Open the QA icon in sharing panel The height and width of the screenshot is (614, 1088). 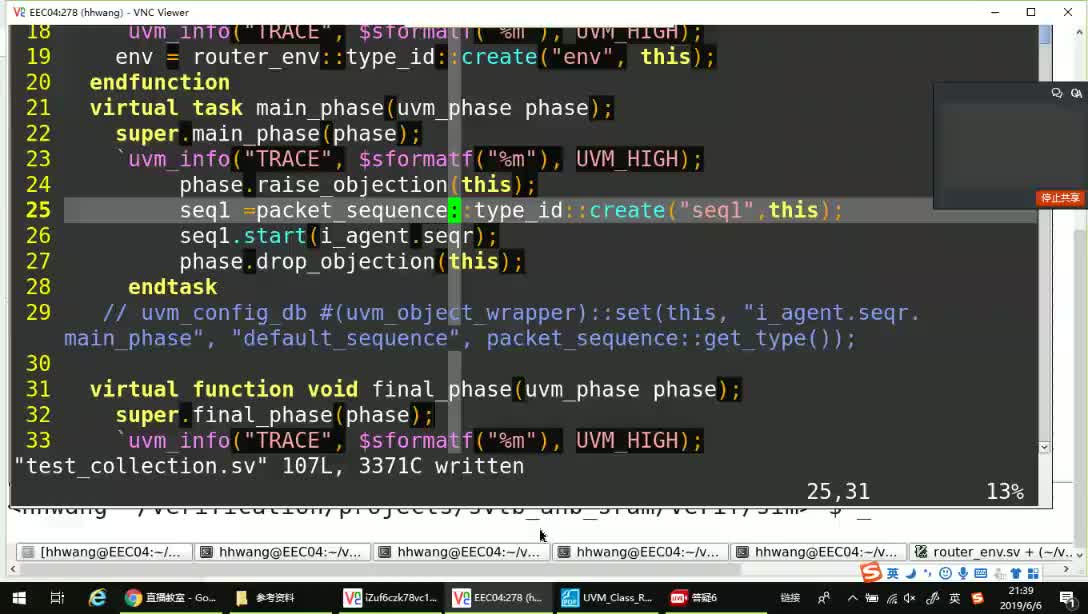point(1076,93)
